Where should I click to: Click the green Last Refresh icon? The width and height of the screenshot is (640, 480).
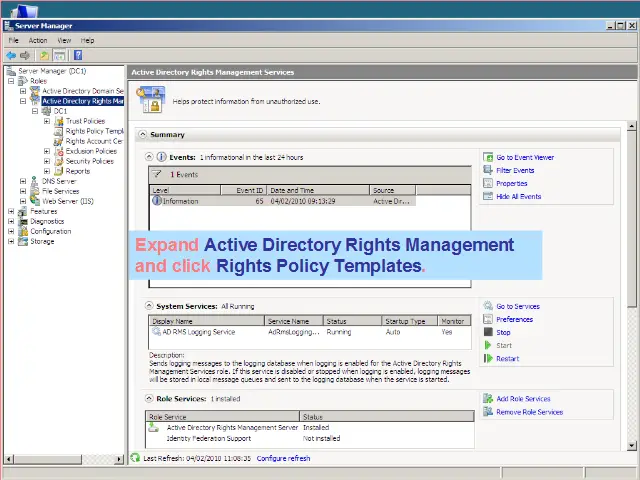click(135, 458)
